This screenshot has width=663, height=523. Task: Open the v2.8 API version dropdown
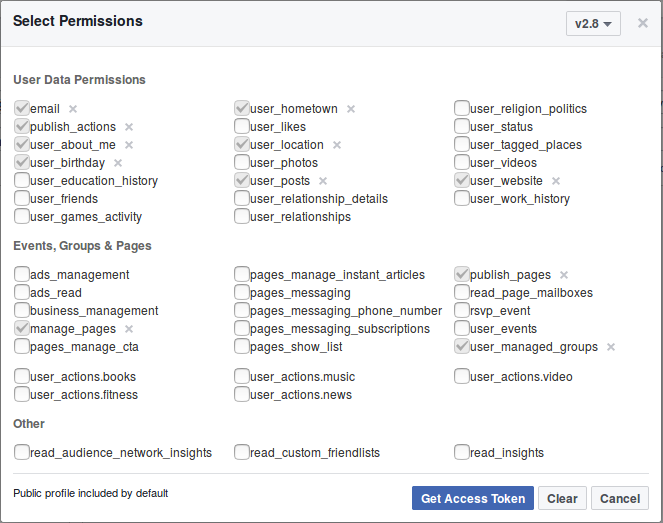tap(593, 23)
